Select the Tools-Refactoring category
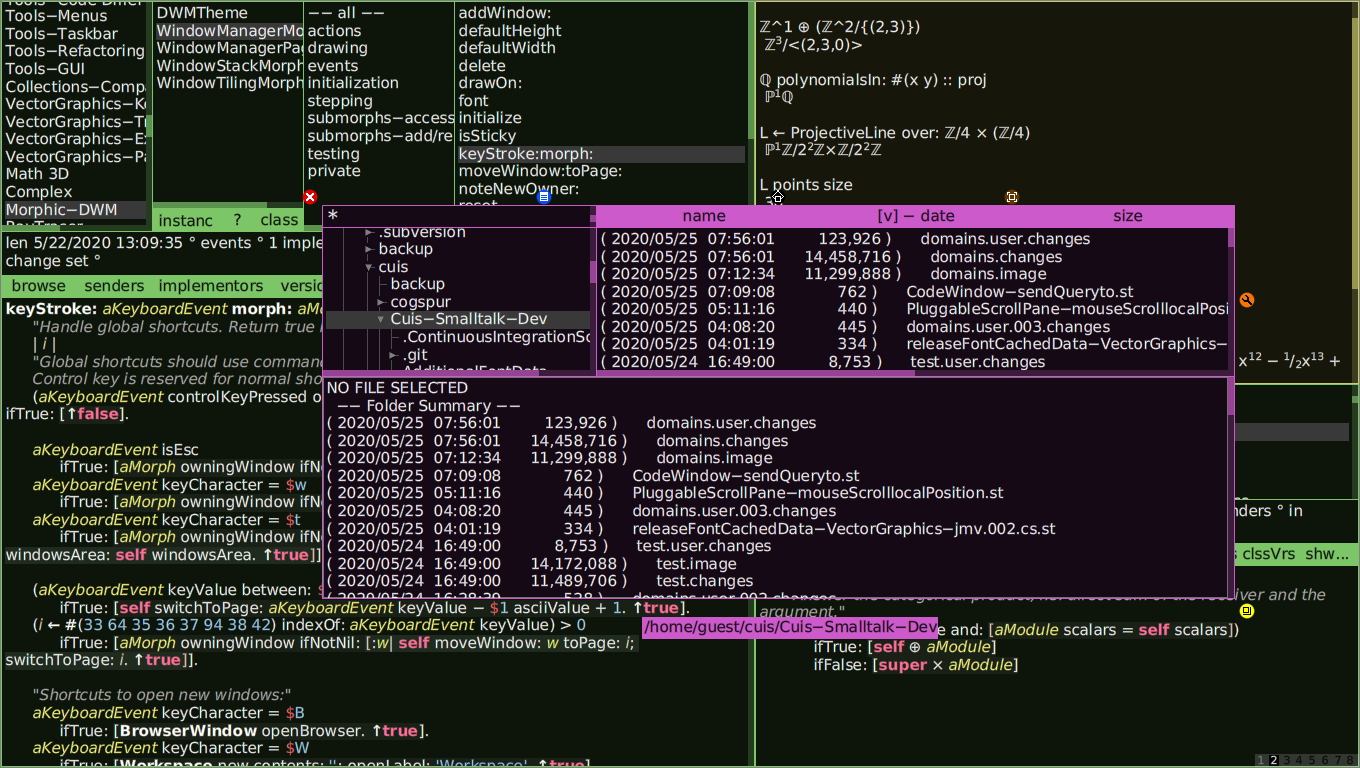 click(76, 51)
